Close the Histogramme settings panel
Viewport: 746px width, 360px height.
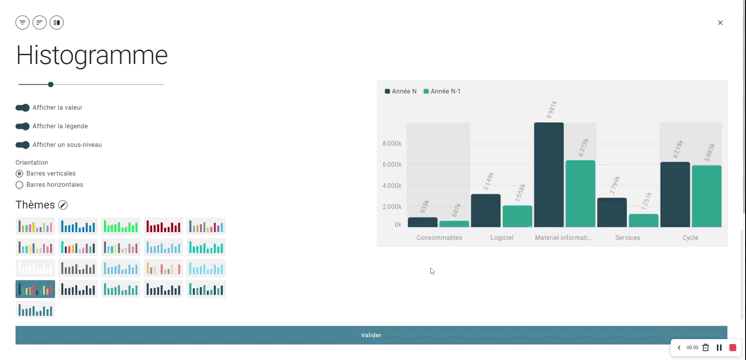tap(720, 23)
